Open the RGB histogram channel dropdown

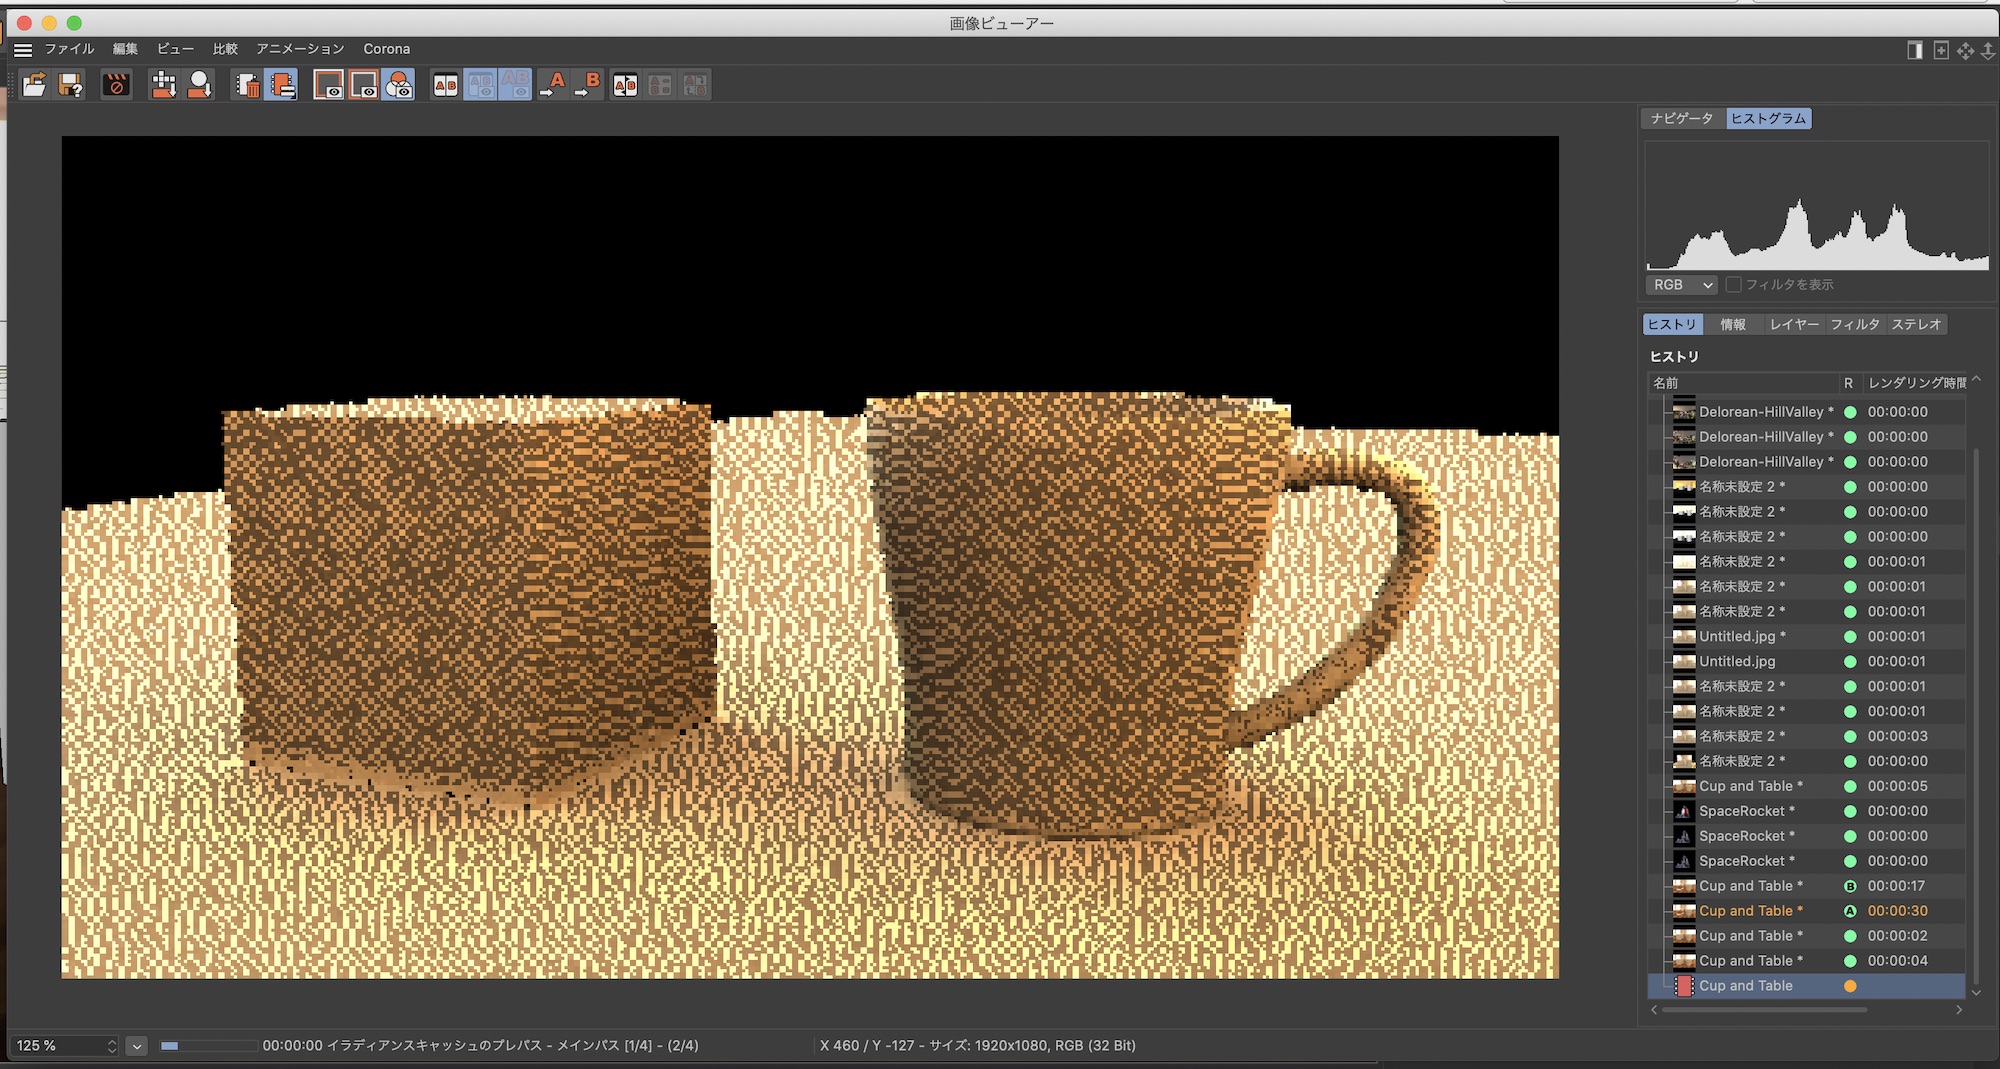point(1682,285)
